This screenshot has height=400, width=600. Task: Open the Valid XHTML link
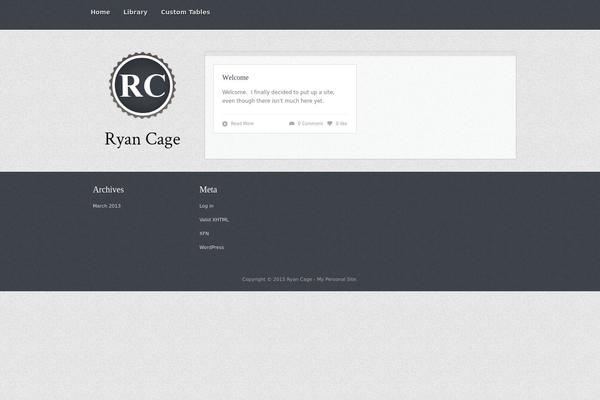(x=214, y=220)
